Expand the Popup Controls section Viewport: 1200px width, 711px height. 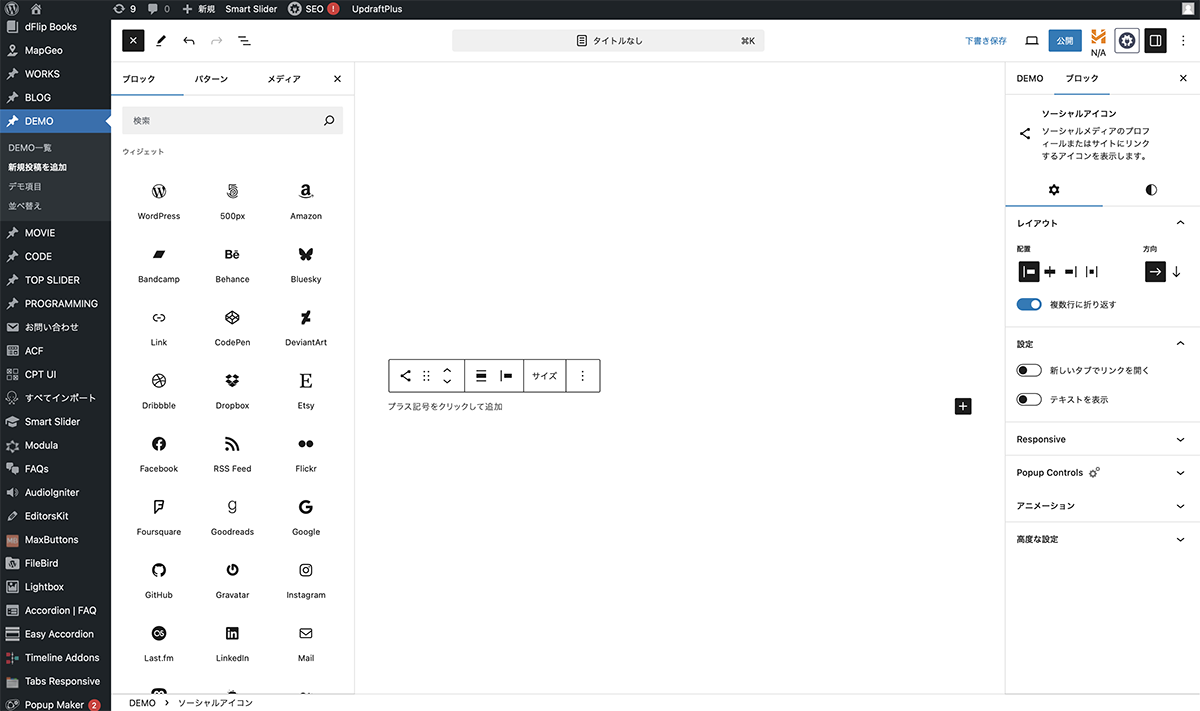(1100, 472)
